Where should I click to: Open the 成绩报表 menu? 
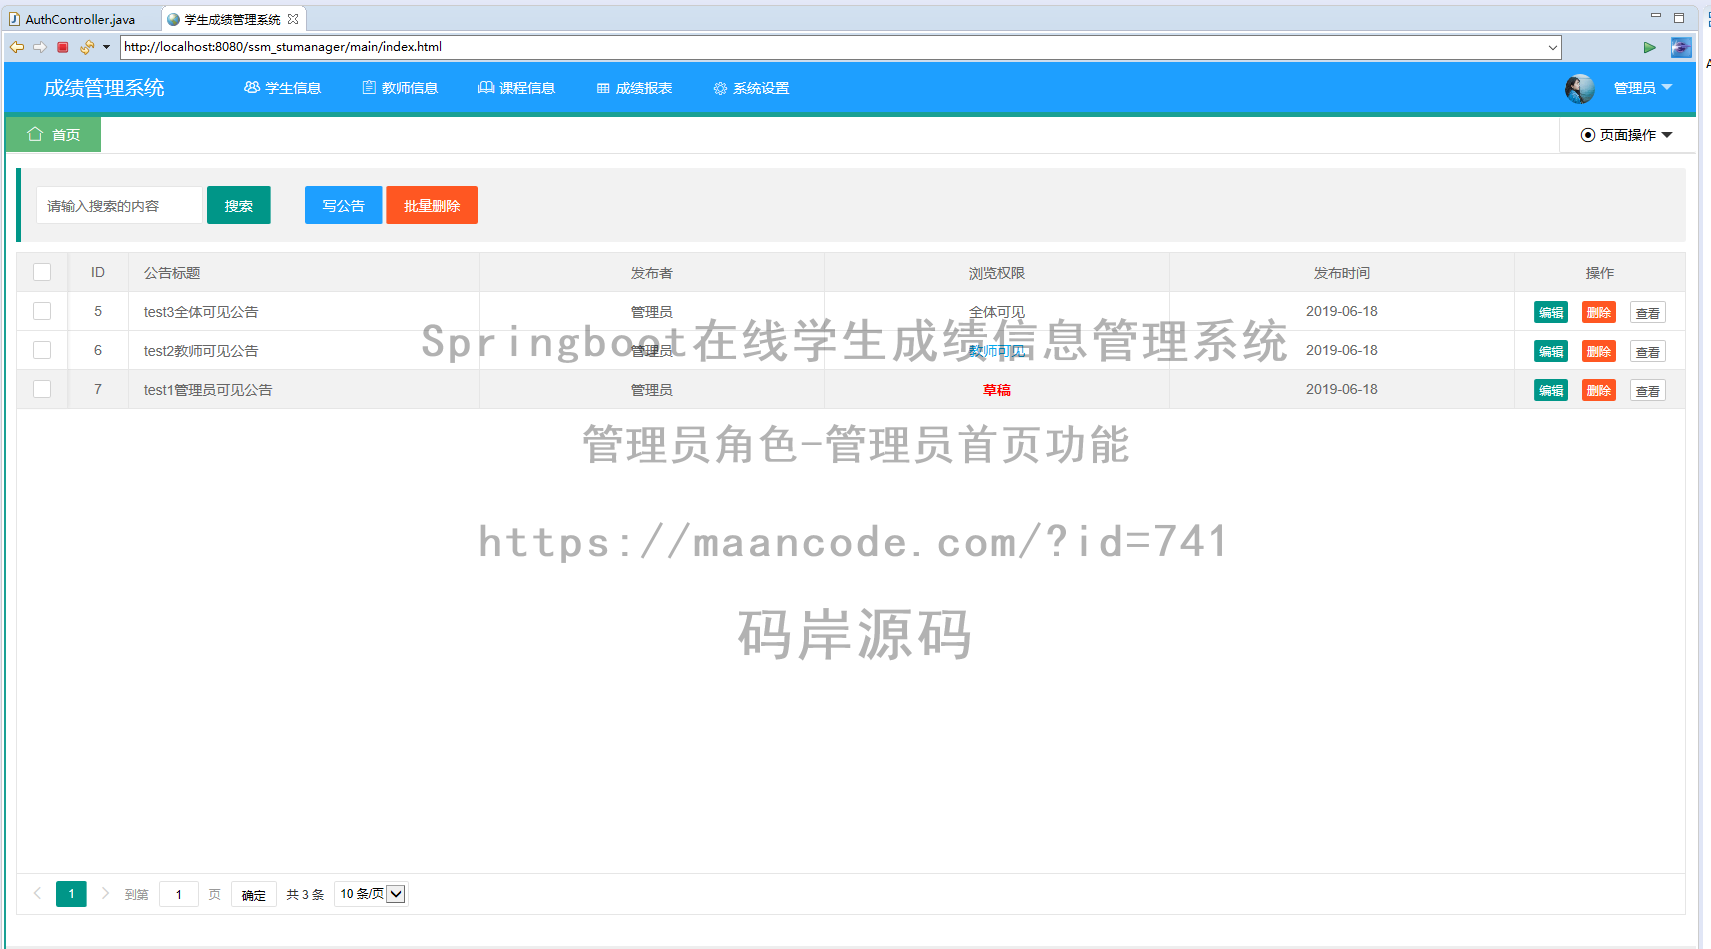tap(634, 88)
